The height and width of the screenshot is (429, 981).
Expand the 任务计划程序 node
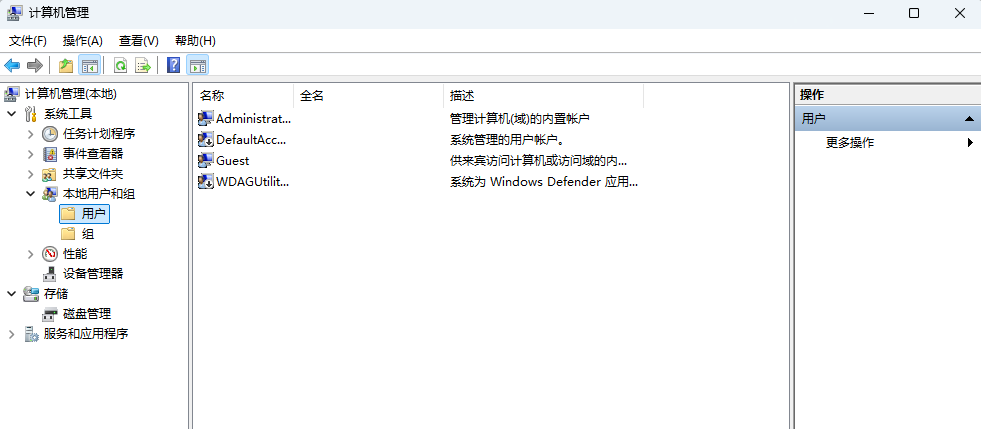click(x=30, y=134)
